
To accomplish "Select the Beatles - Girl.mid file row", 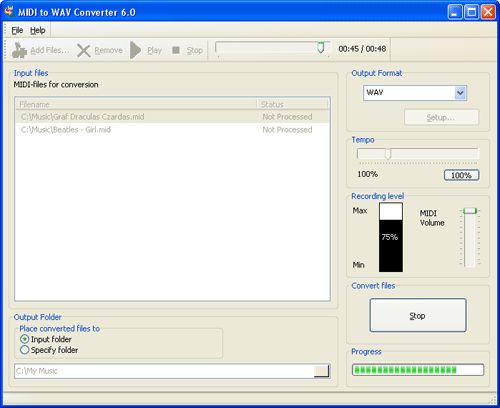I will (x=172, y=130).
